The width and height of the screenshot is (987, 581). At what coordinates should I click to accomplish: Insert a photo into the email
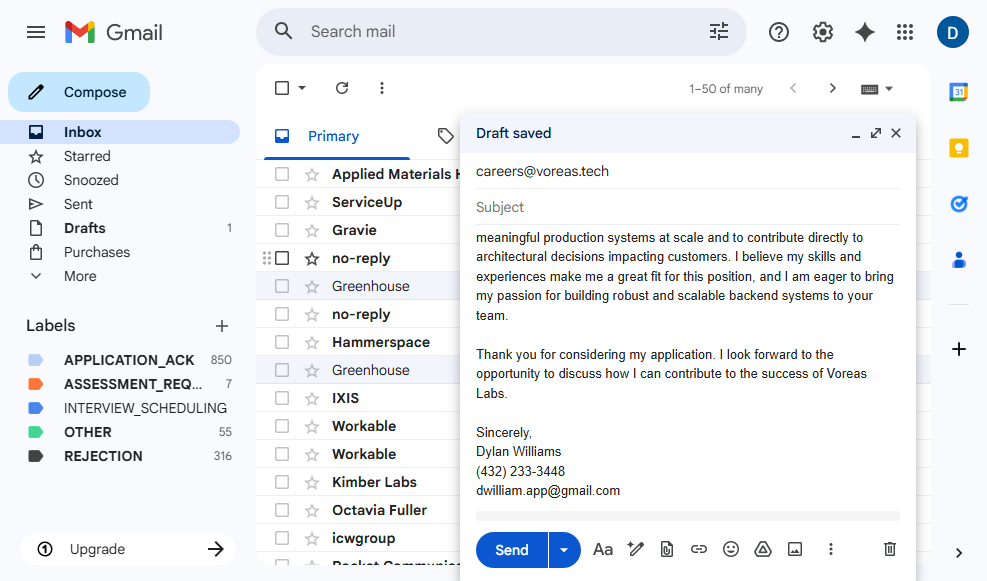pos(795,549)
